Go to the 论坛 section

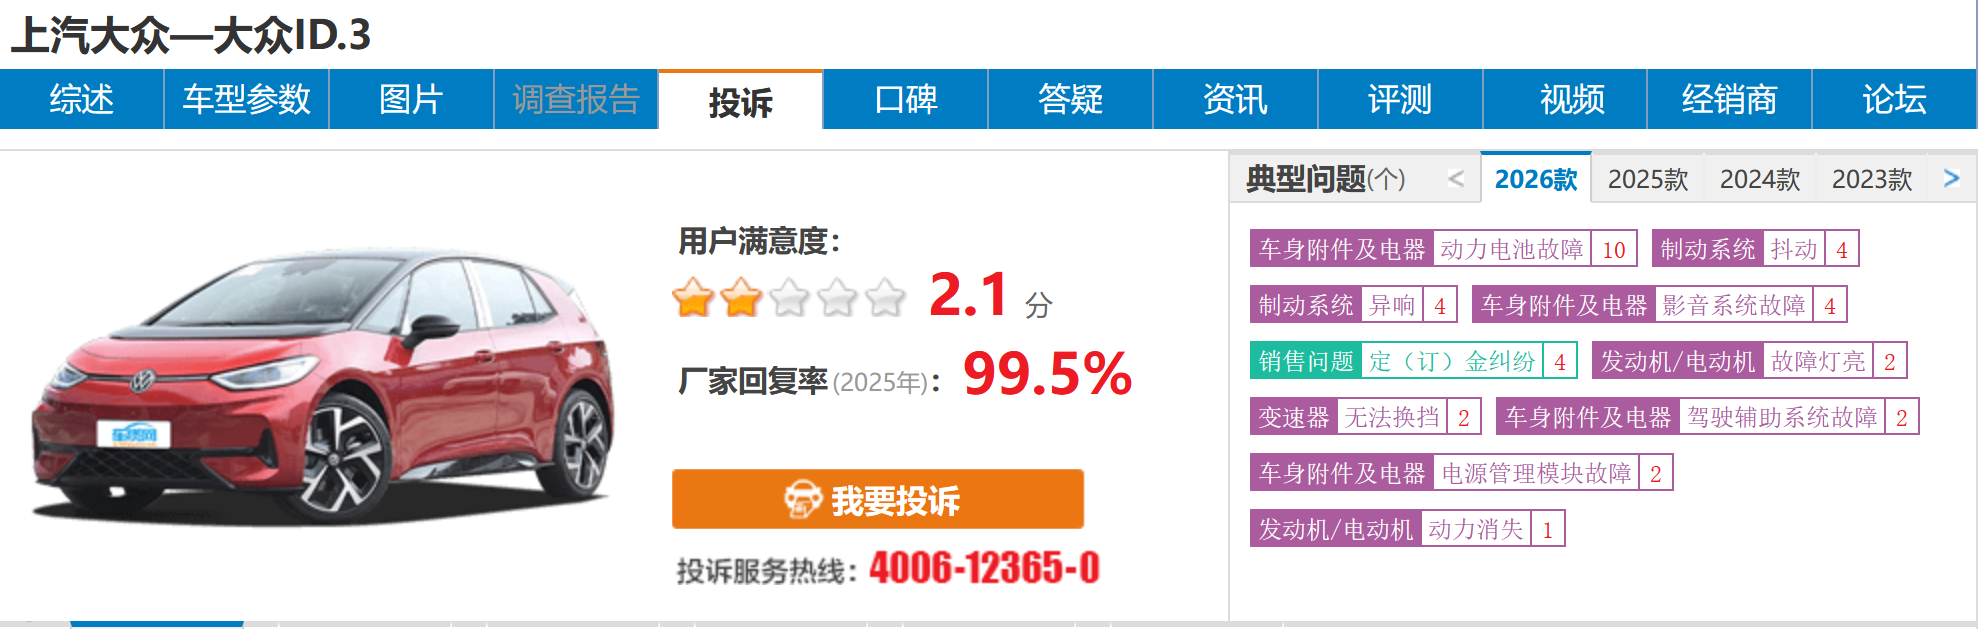1894,99
